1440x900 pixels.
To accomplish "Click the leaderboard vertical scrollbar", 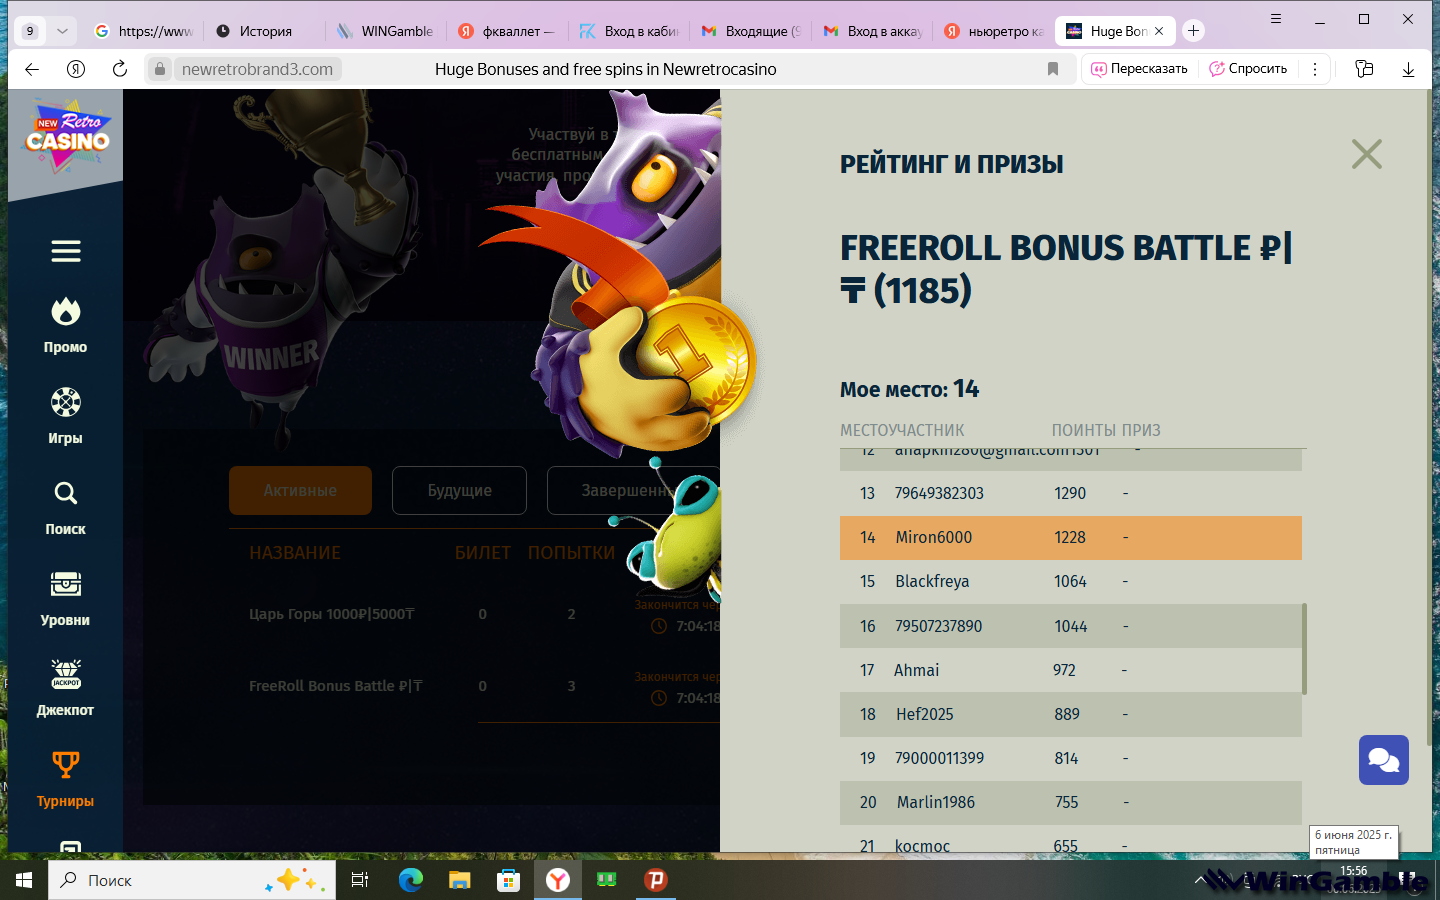I will (1304, 648).
